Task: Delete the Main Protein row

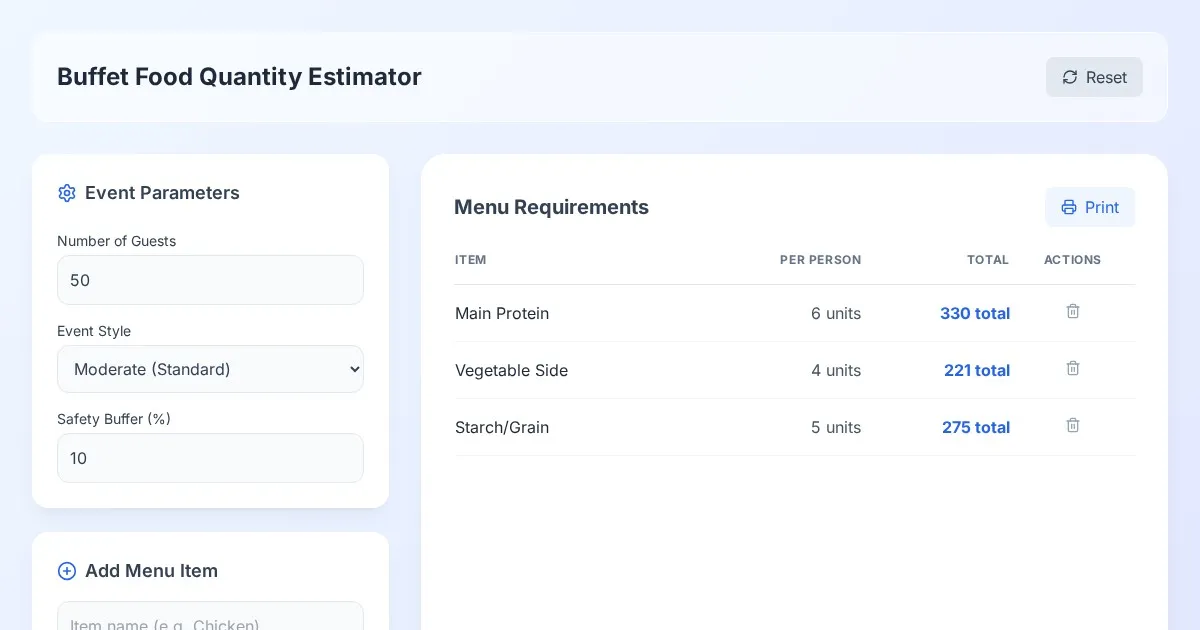Action: 1072,312
